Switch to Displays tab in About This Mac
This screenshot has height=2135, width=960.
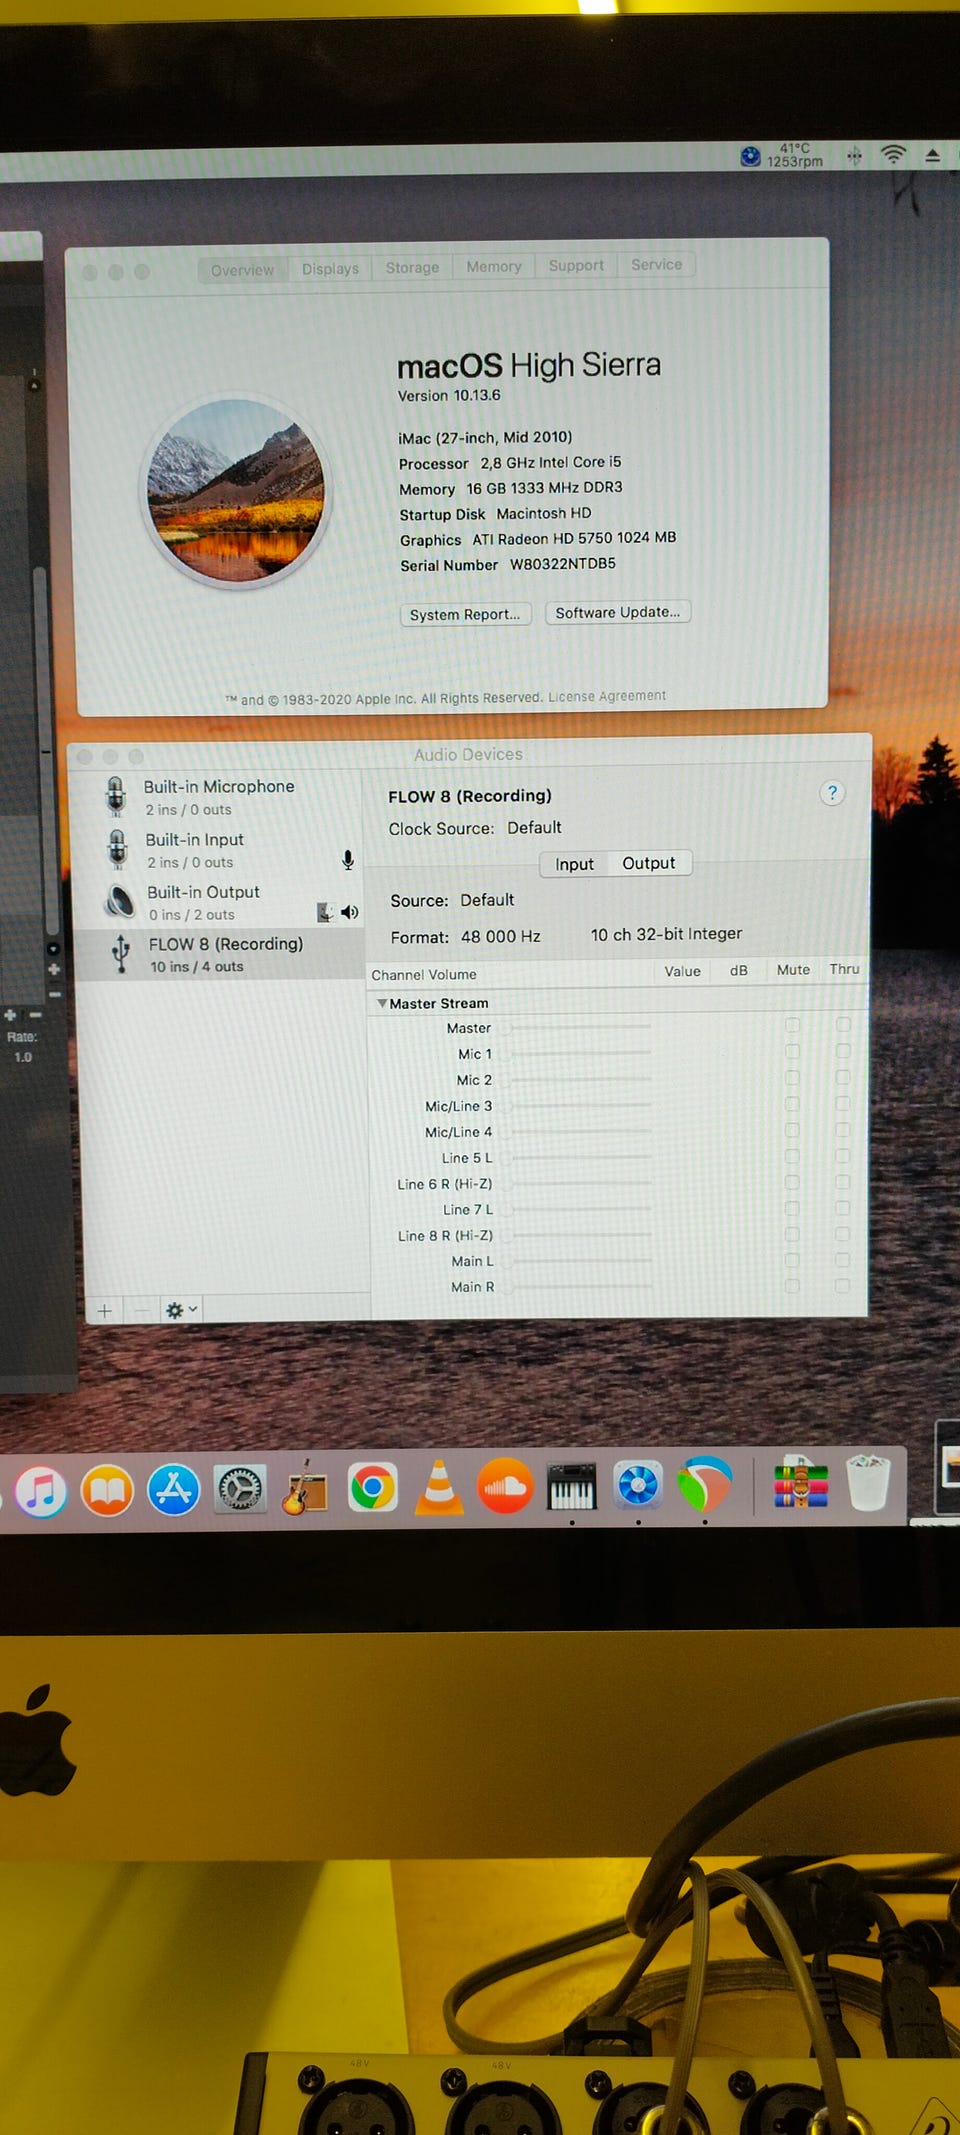(x=330, y=268)
